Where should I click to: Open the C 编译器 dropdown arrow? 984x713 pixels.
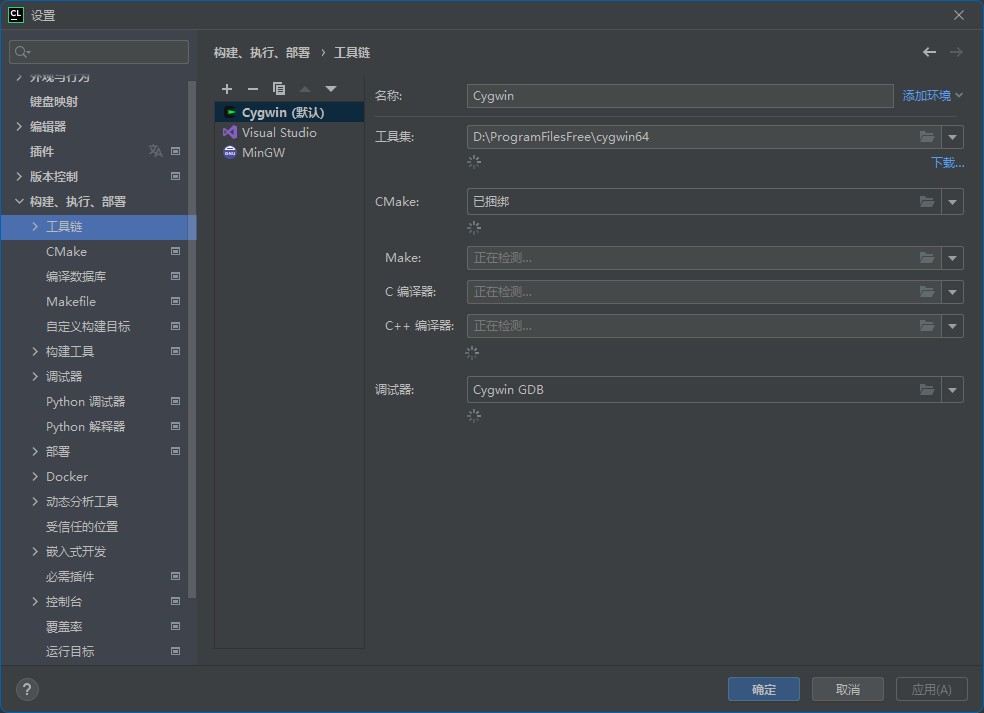pyautogui.click(x=953, y=292)
